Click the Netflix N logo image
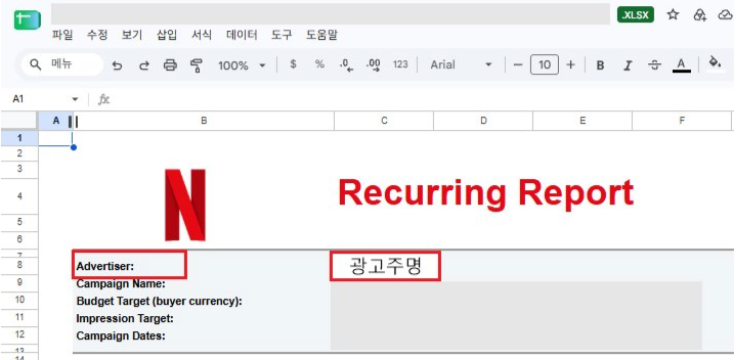 [x=185, y=205]
